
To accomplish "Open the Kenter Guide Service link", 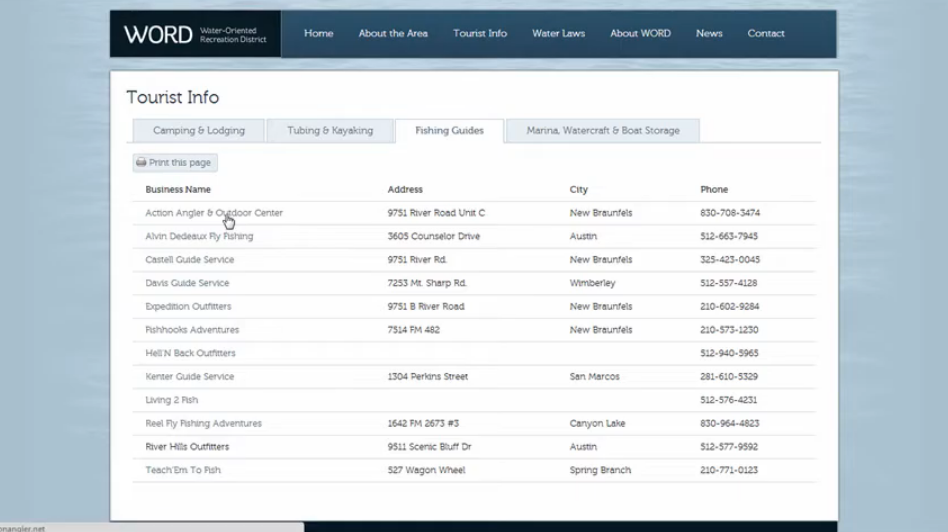I will pos(189,377).
